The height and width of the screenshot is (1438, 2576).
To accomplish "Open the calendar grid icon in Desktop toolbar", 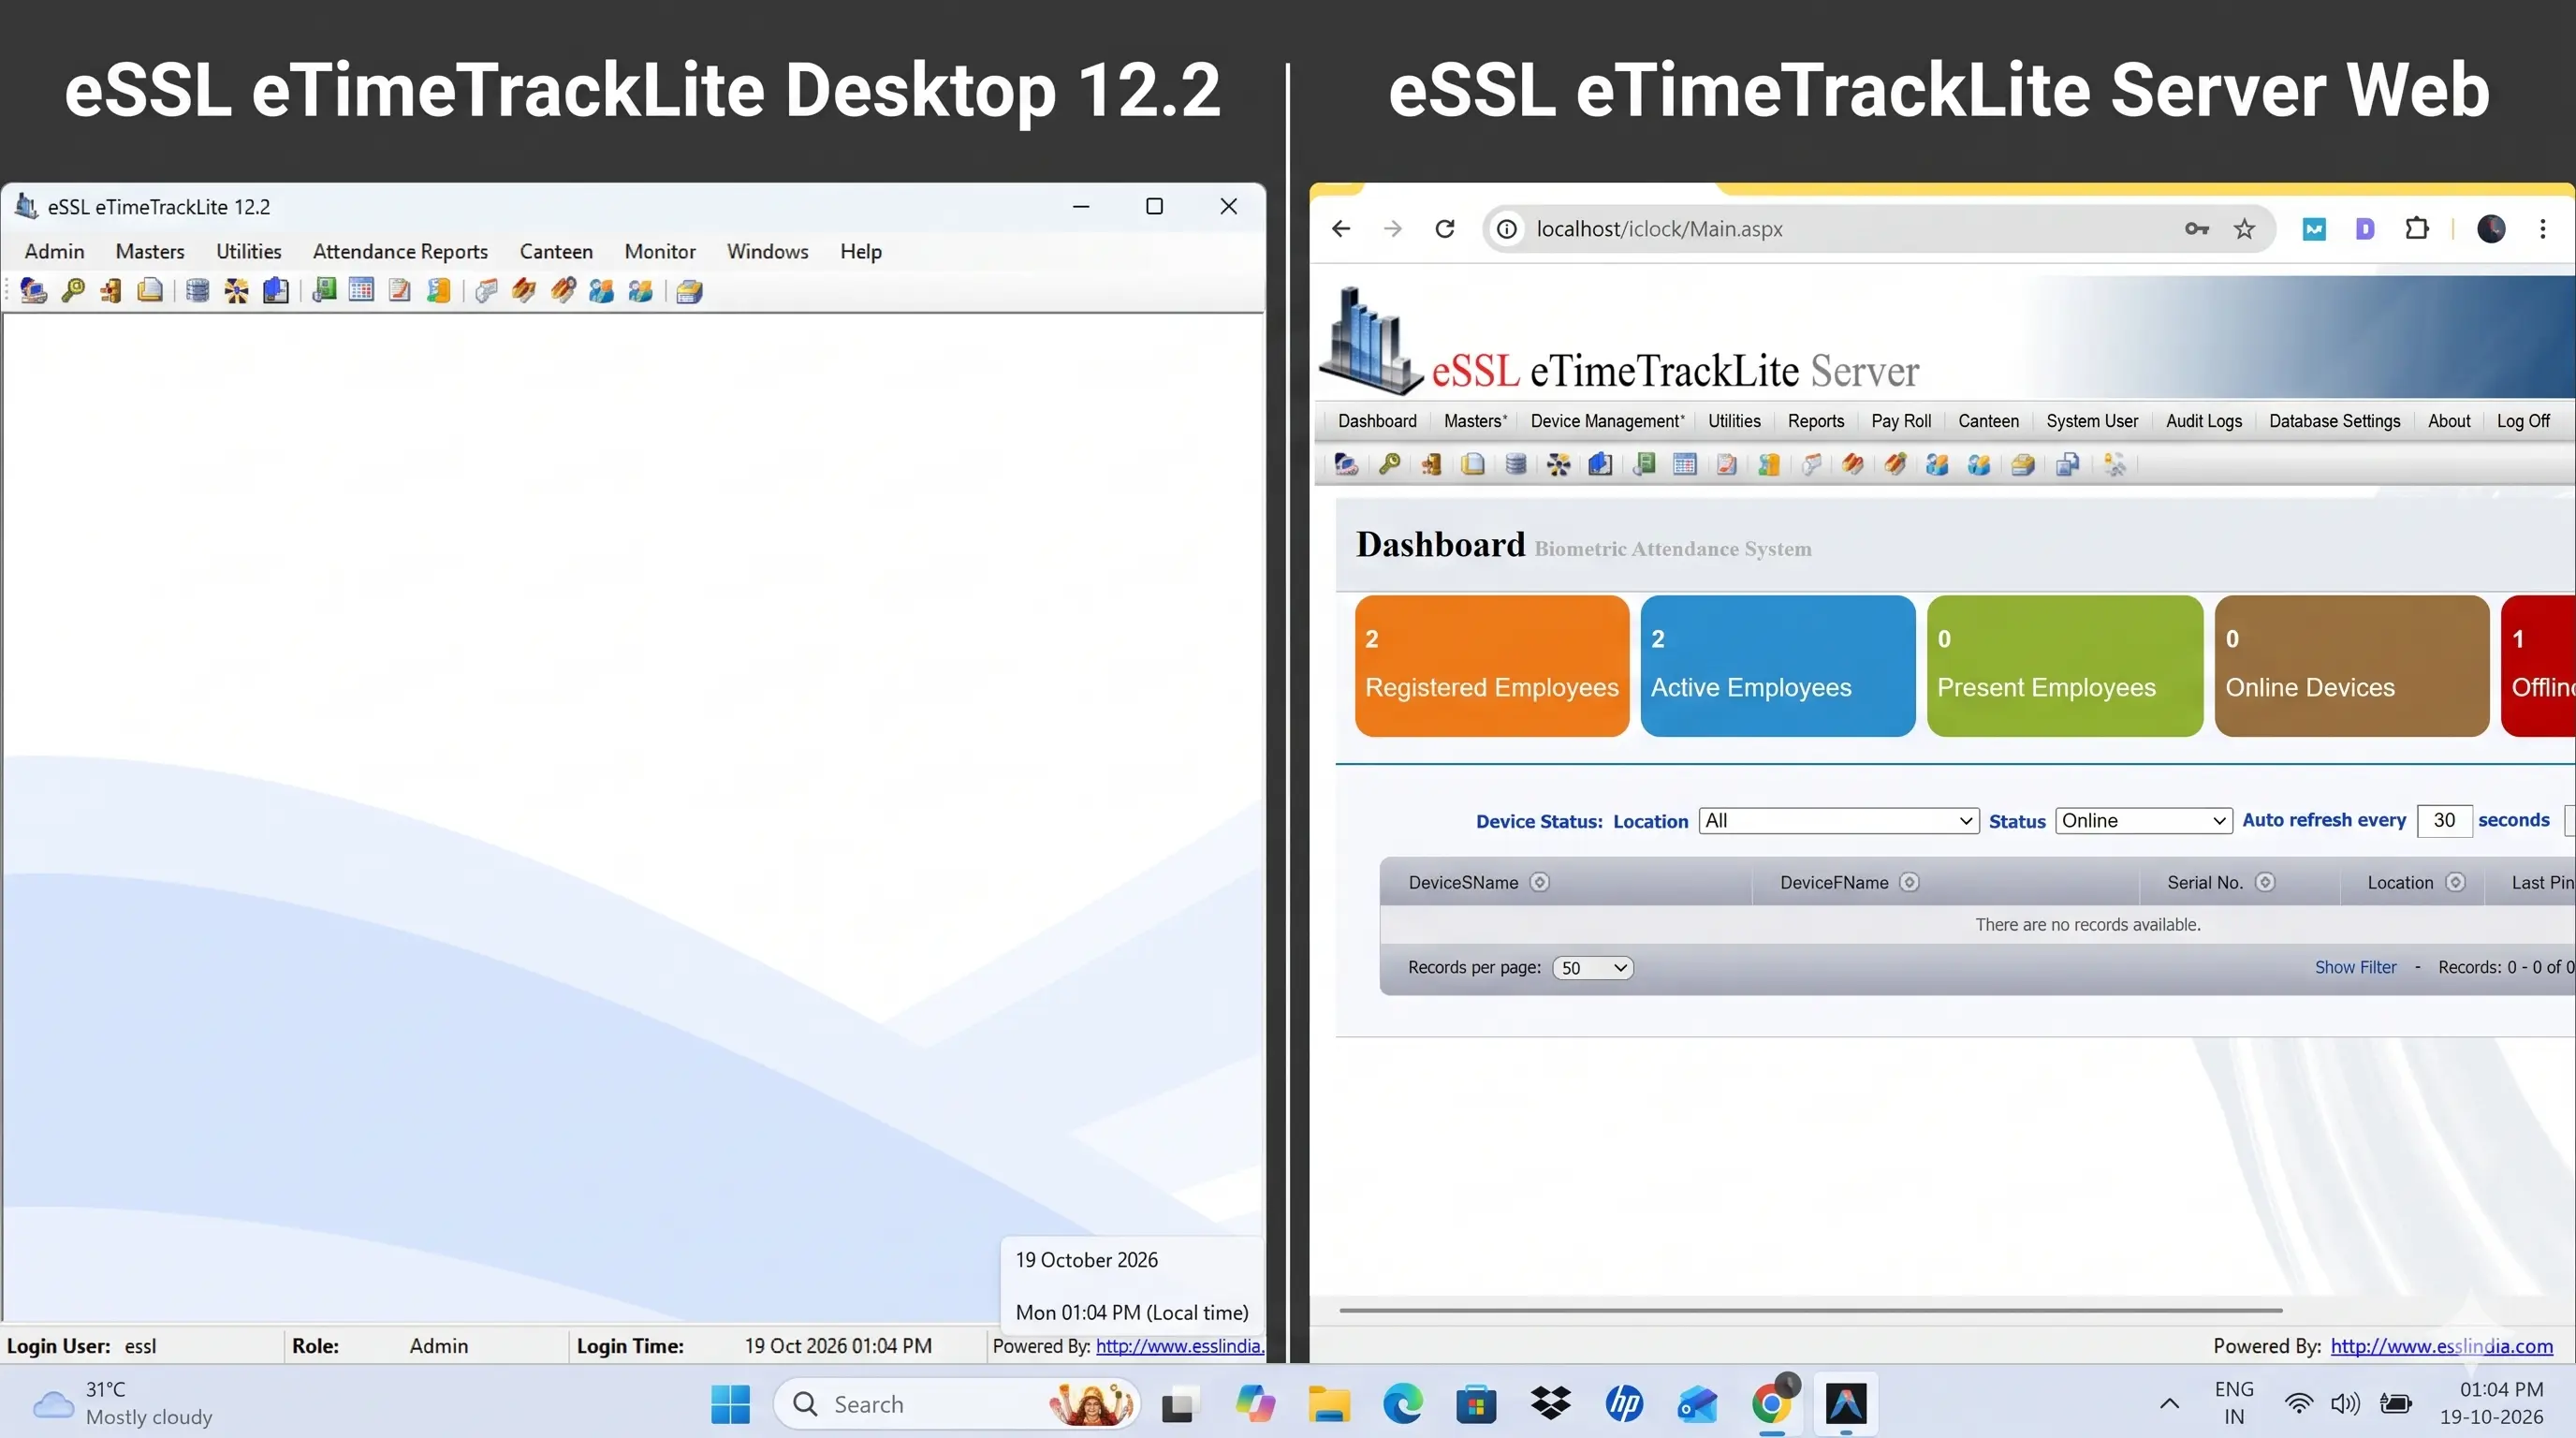I will 361,291.
